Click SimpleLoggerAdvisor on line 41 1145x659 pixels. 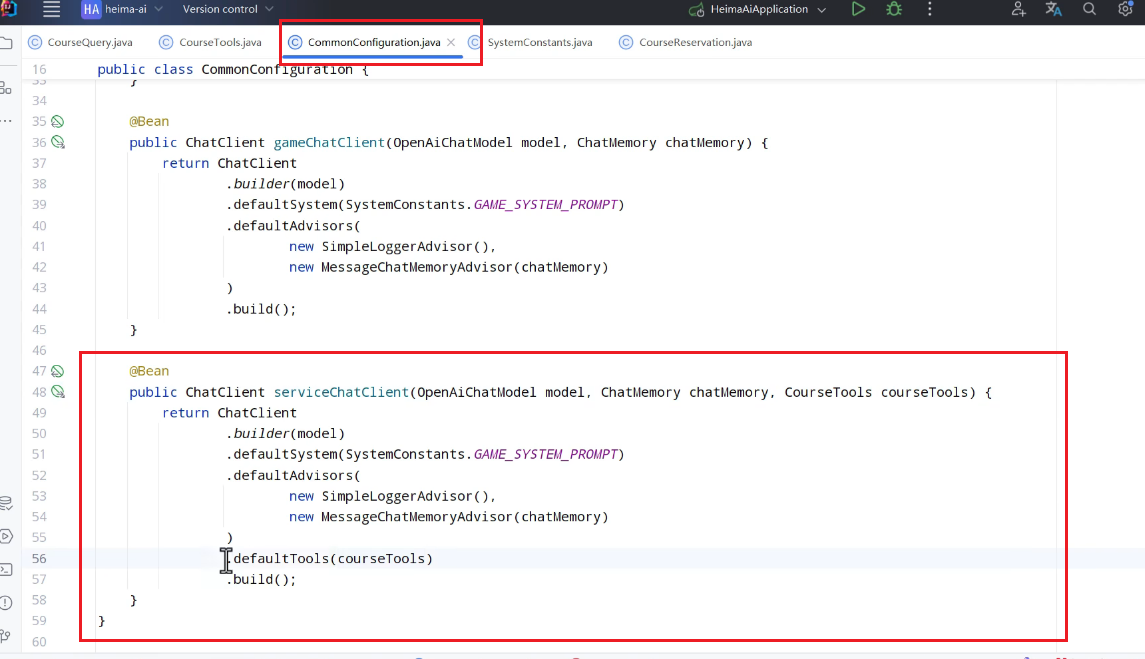click(397, 246)
